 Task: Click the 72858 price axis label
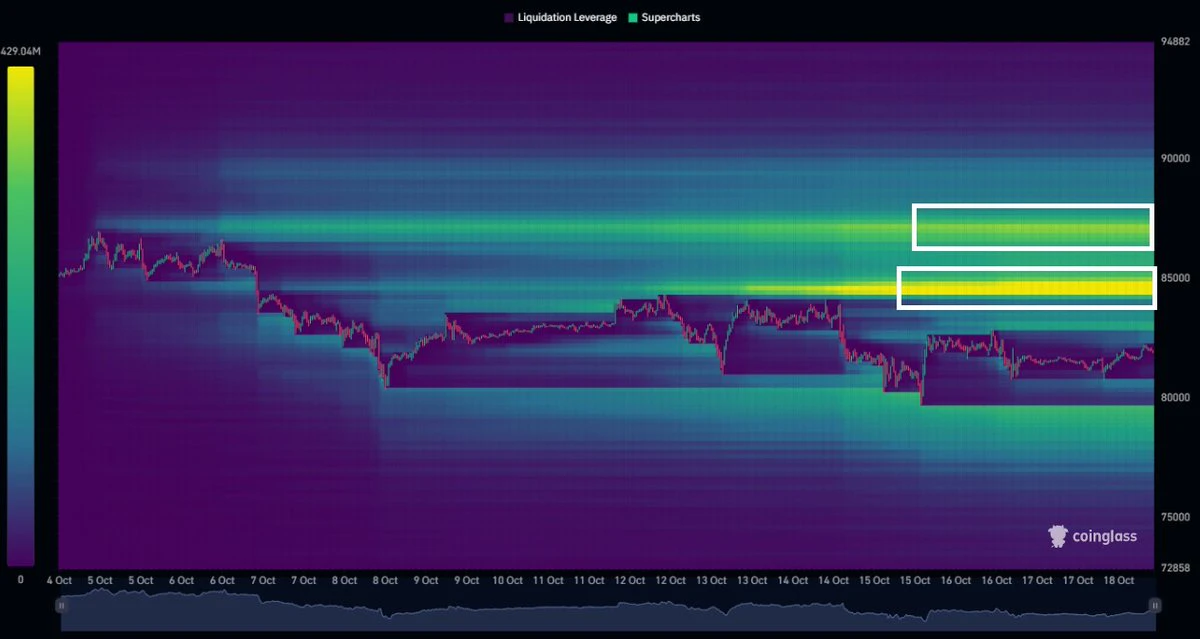tap(1176, 568)
